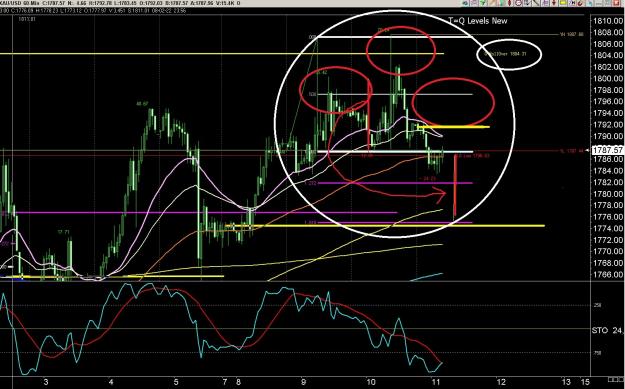The width and height of the screenshot is (625, 389).
Task: Click the 1792.00 price axis label
Action: [x=608, y=125]
